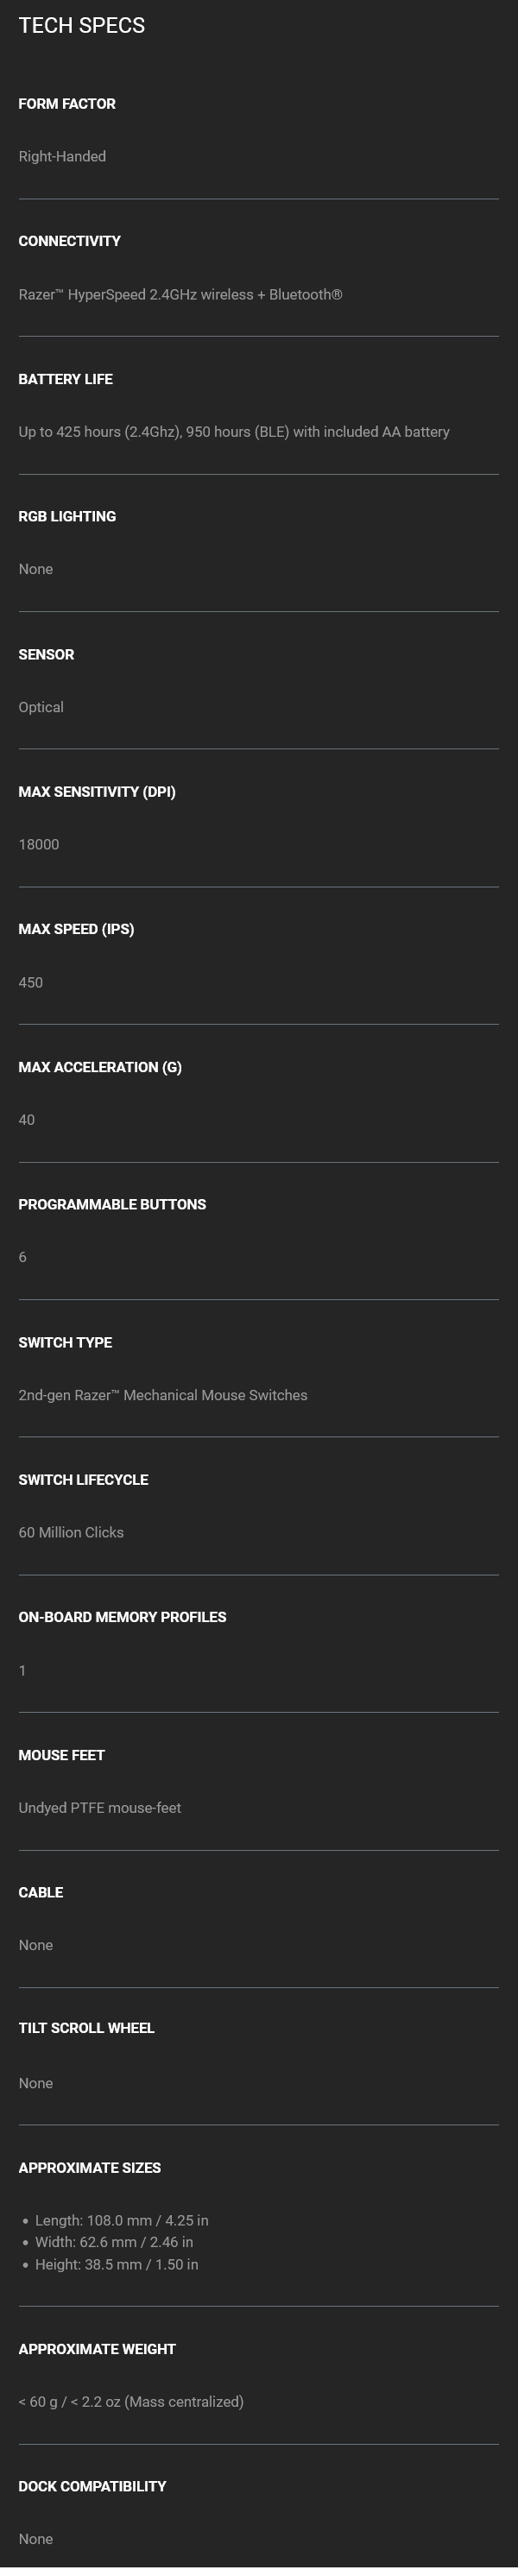Click the 60 Million Clicks value

pos(71,1532)
